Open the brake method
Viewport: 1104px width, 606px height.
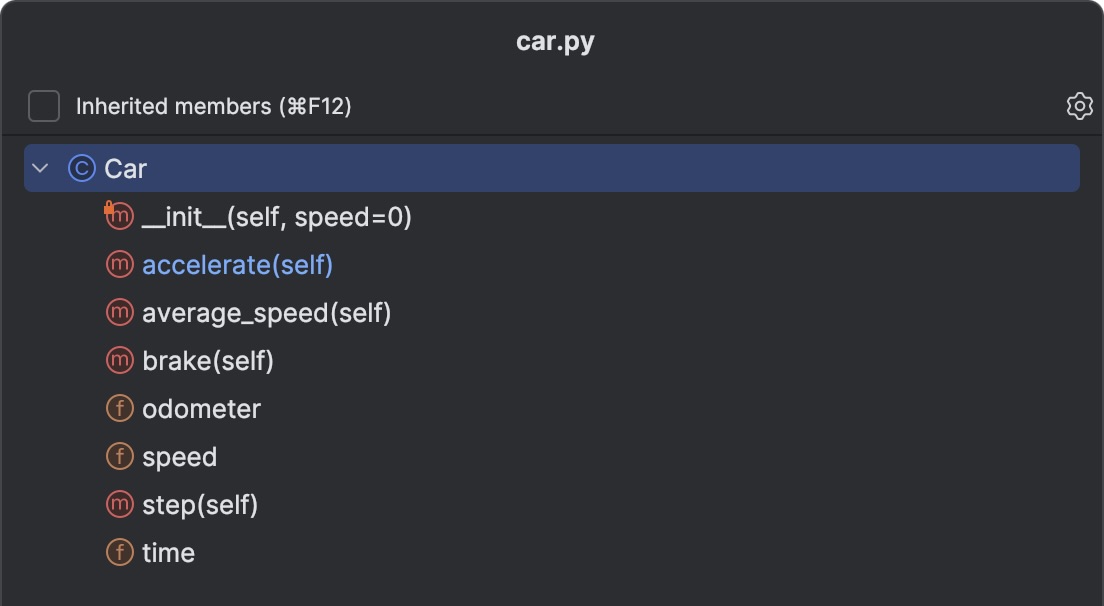tap(208, 360)
